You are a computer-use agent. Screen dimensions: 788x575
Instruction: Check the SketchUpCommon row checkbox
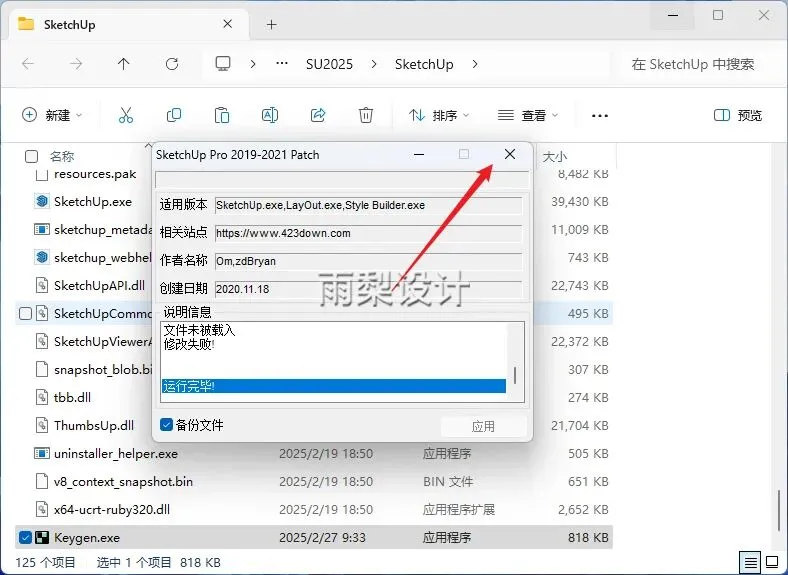(x=25, y=314)
